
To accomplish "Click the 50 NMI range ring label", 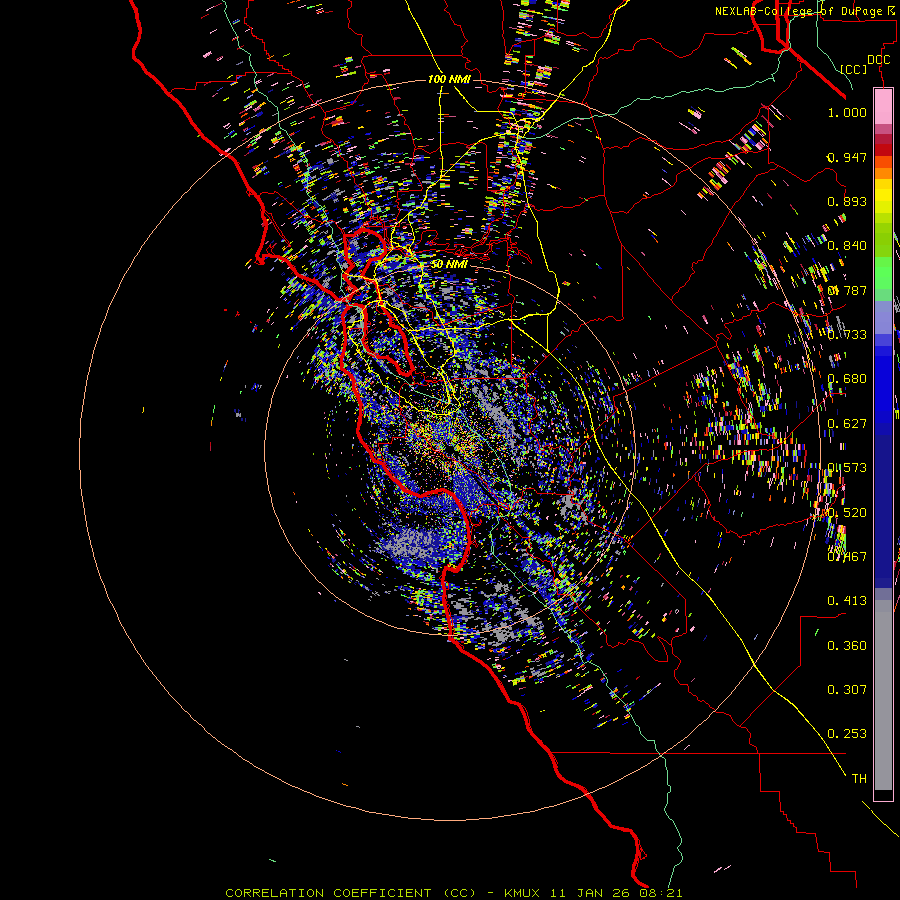I will 449,264.
